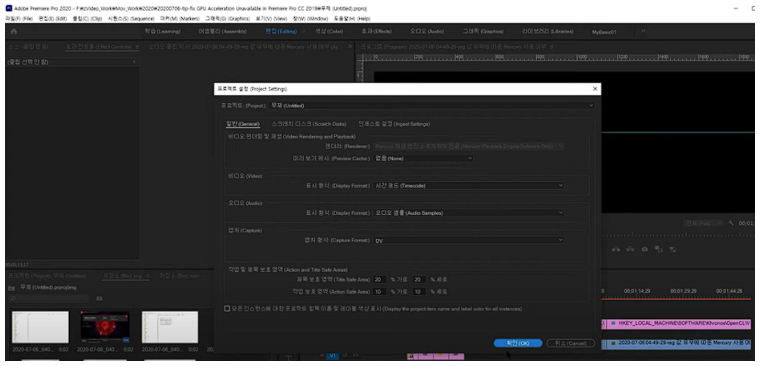Viewport: 760px width, 366px height.
Task: Switch to the General tab
Action: click(243, 124)
